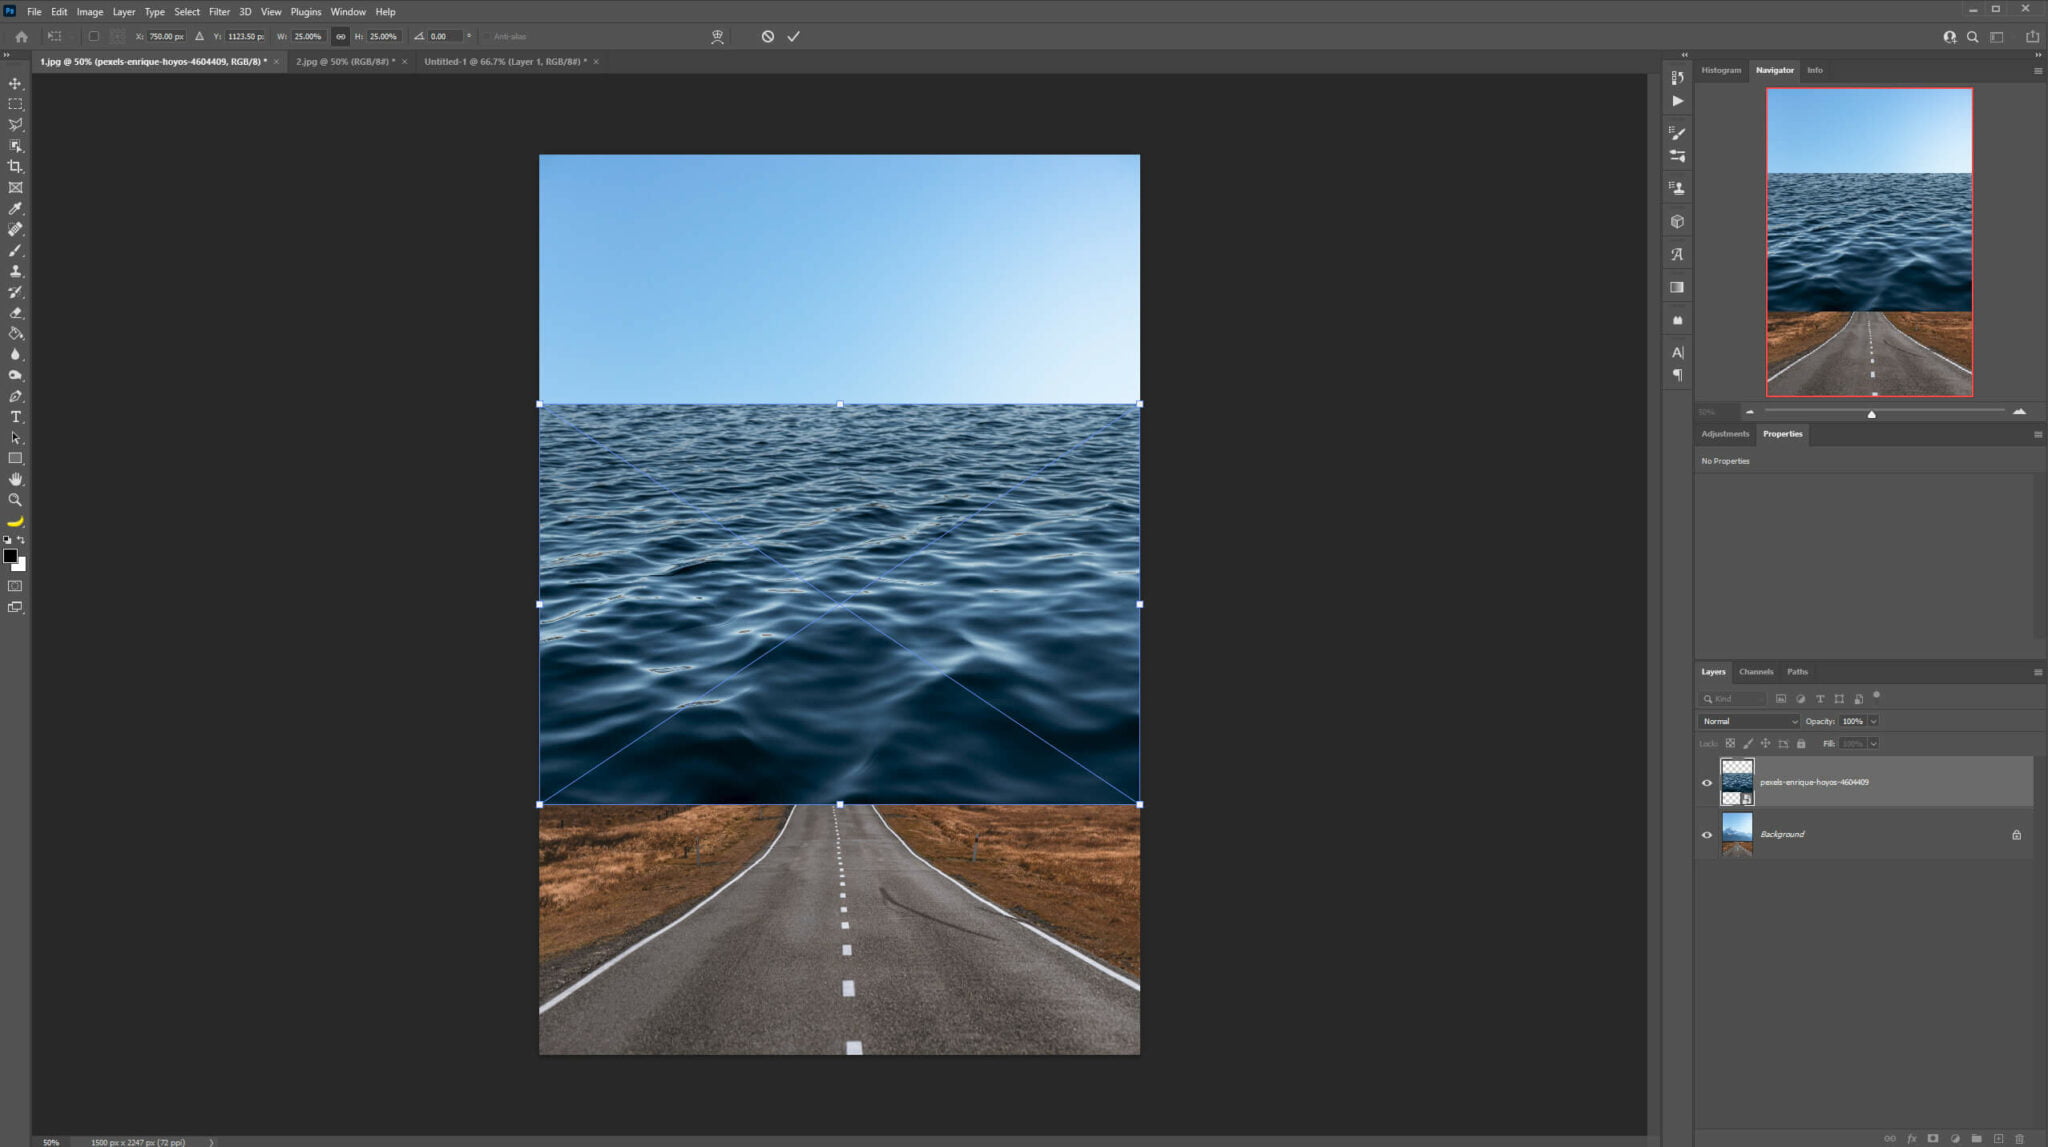The height and width of the screenshot is (1147, 2048).
Task: Open the Paragraph panel icon
Action: click(1677, 375)
